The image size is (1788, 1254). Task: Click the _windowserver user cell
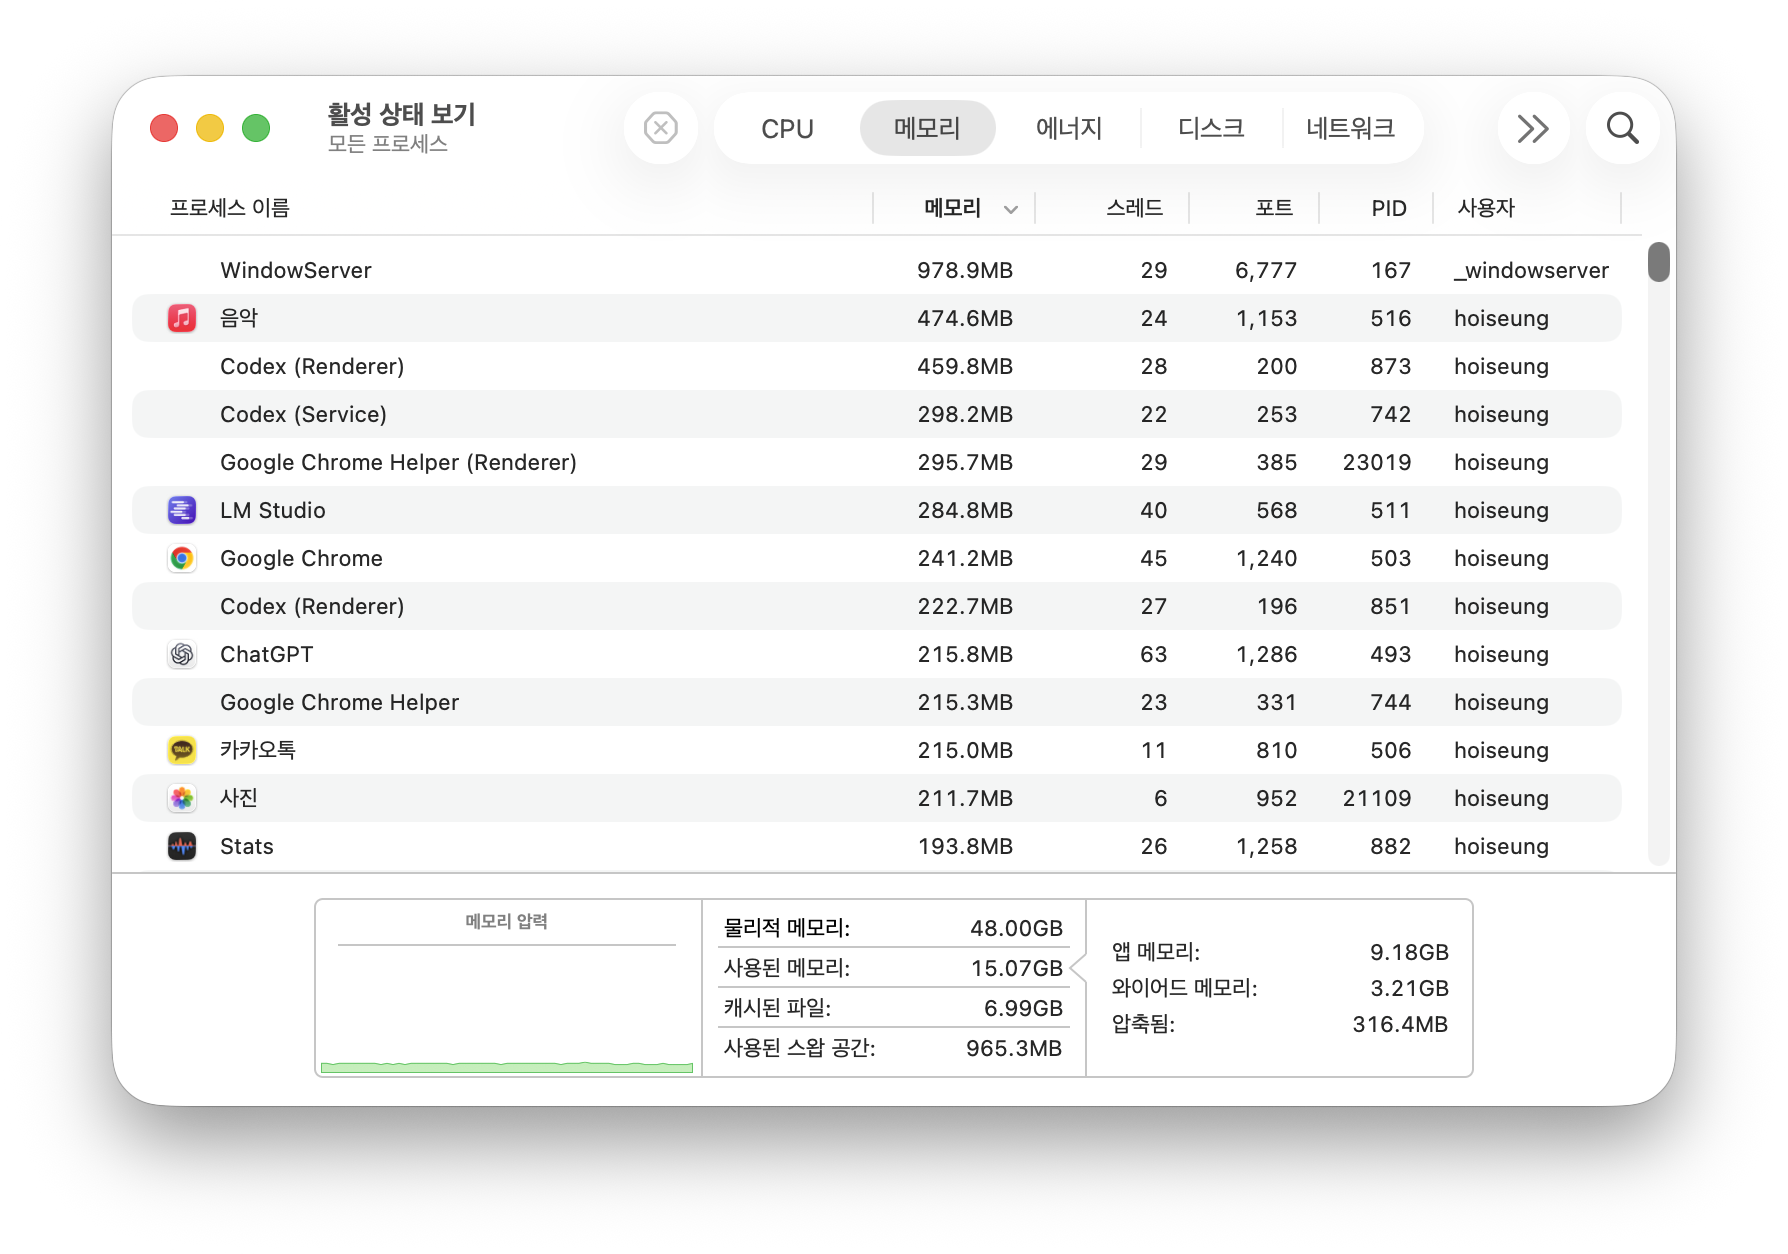tap(1531, 270)
